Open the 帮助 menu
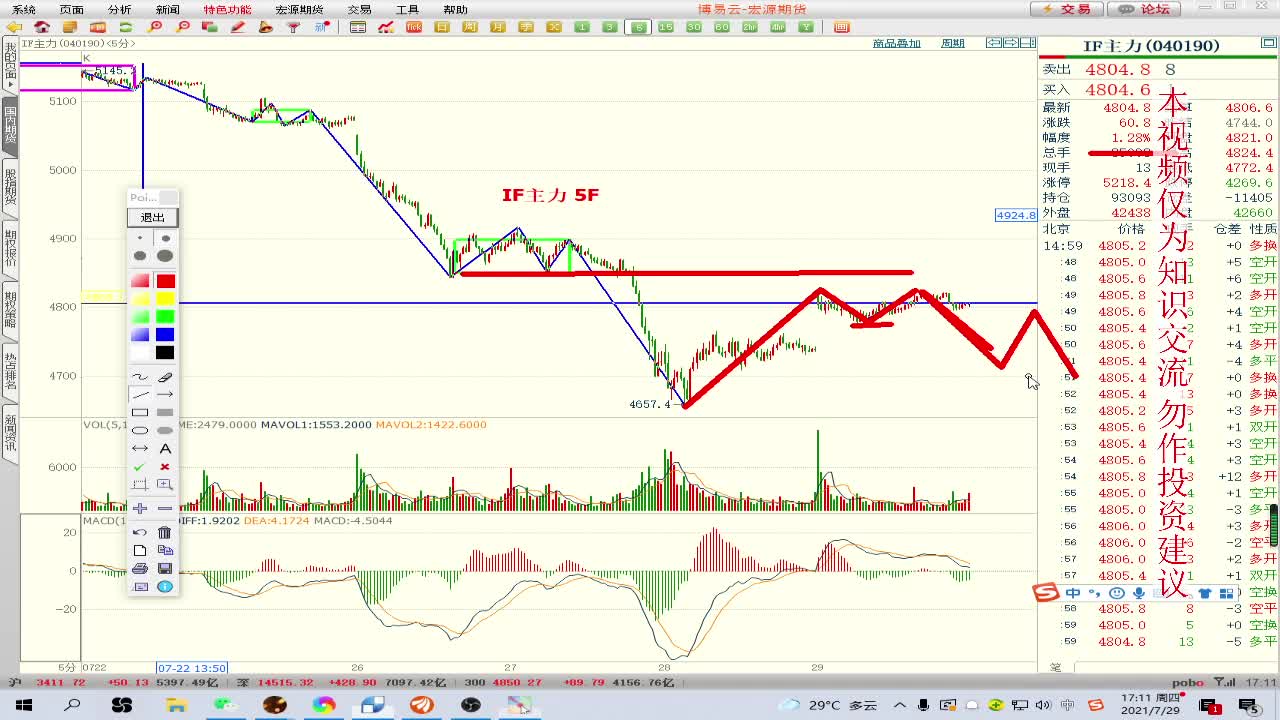The image size is (1280, 720). pos(455,10)
